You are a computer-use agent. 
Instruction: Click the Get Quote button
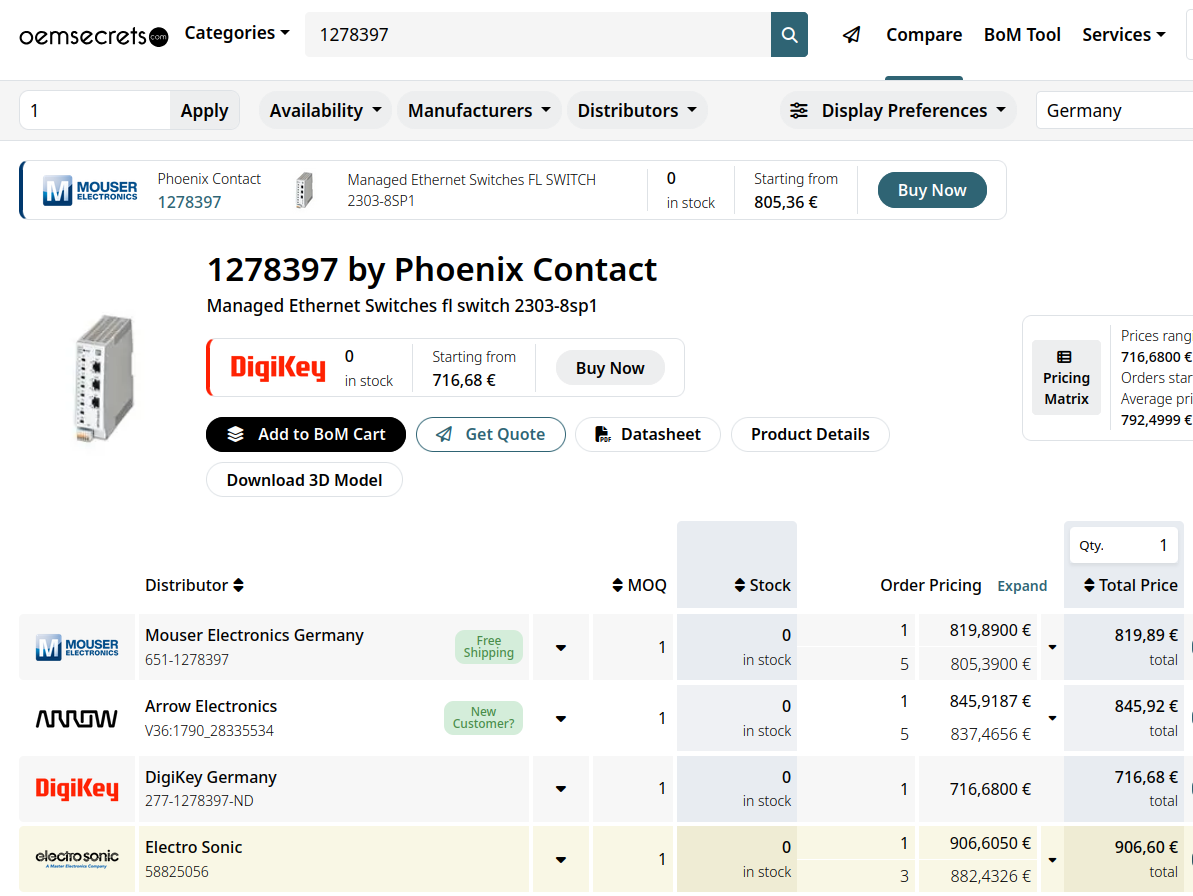coord(491,434)
